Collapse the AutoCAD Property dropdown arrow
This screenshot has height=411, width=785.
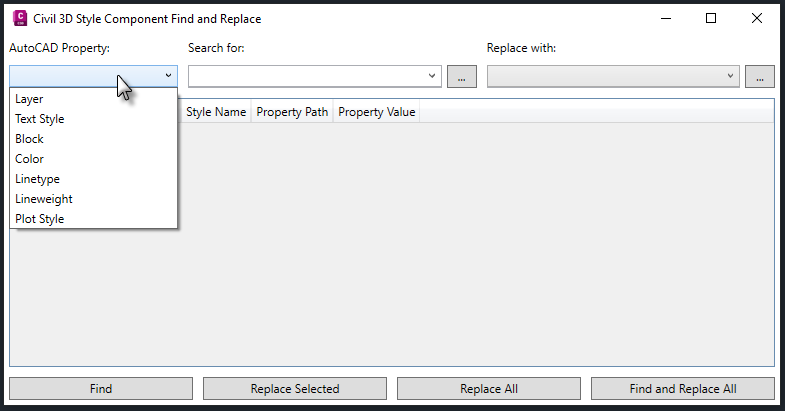click(168, 75)
